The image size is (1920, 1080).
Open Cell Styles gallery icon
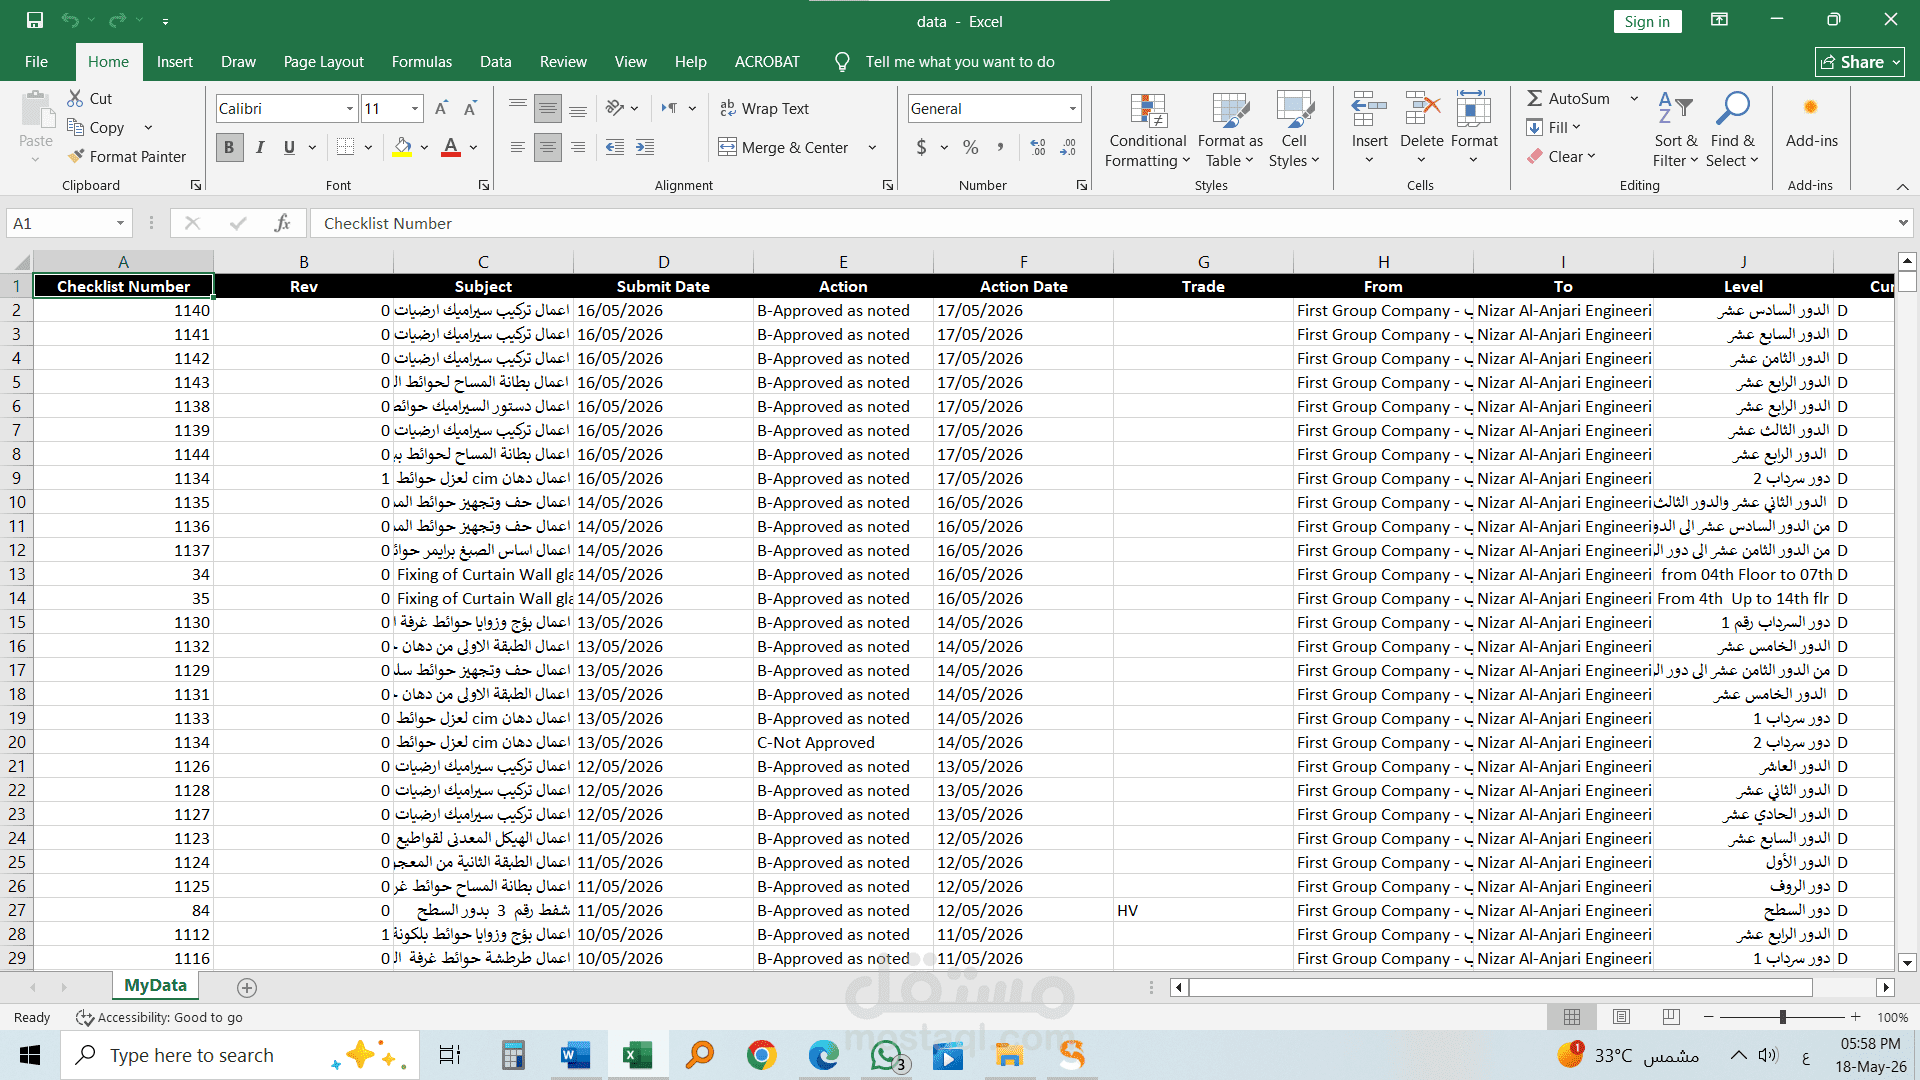(x=1294, y=111)
